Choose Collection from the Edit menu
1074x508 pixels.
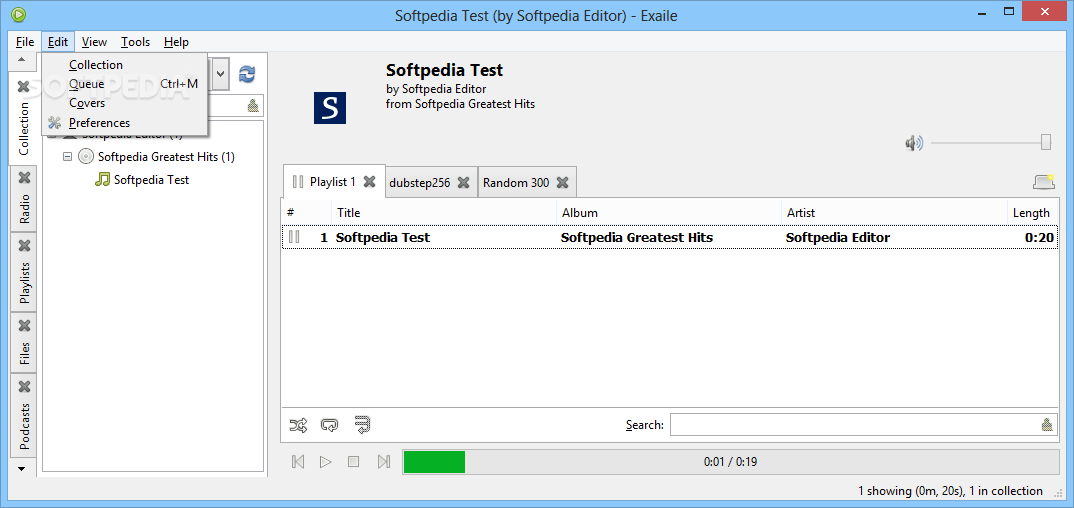click(125, 65)
